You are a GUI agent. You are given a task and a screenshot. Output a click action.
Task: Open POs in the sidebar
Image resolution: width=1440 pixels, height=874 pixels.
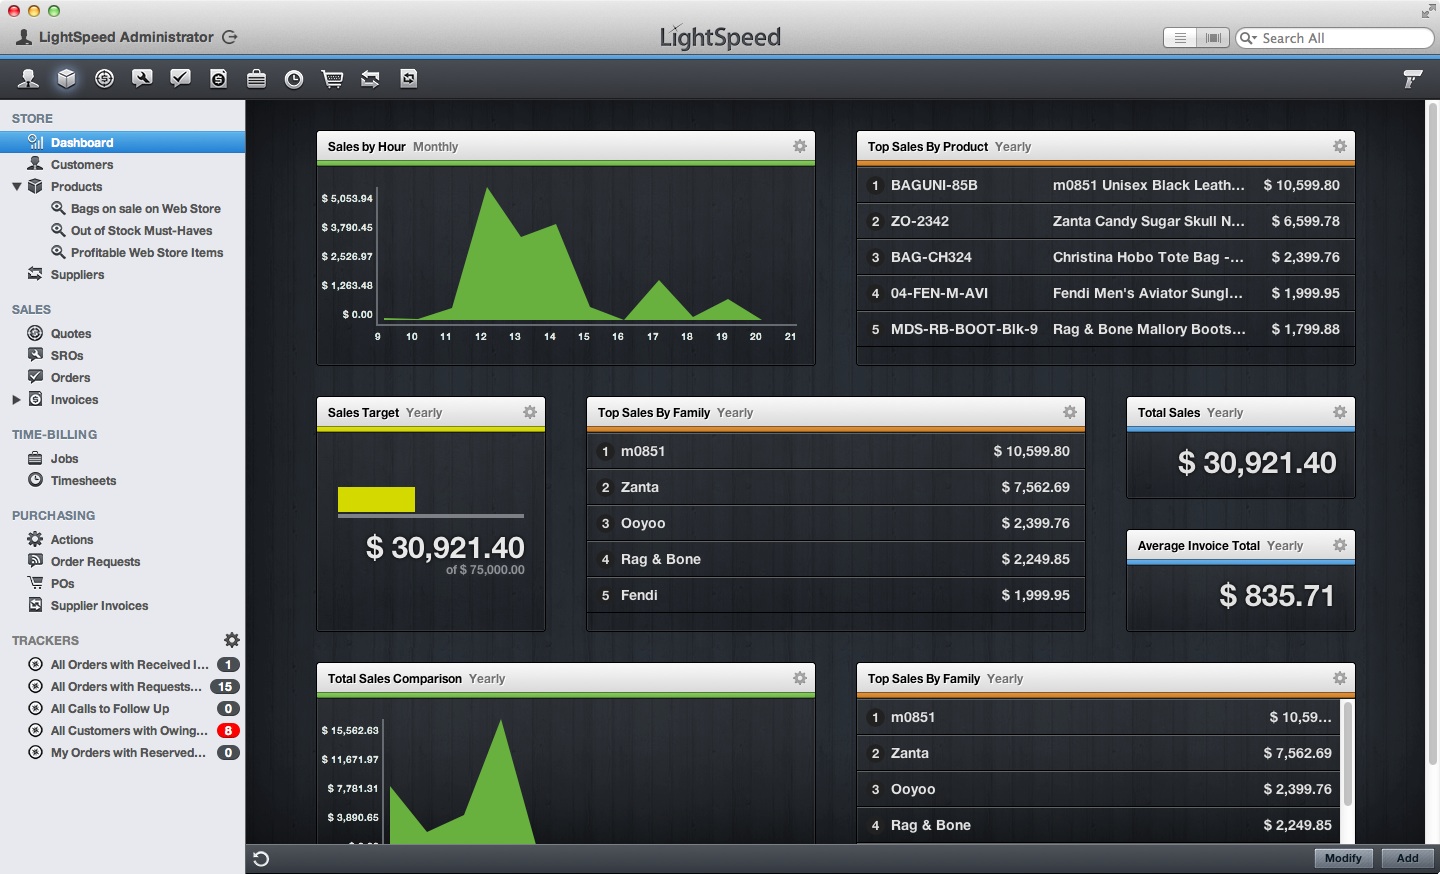(x=122, y=583)
